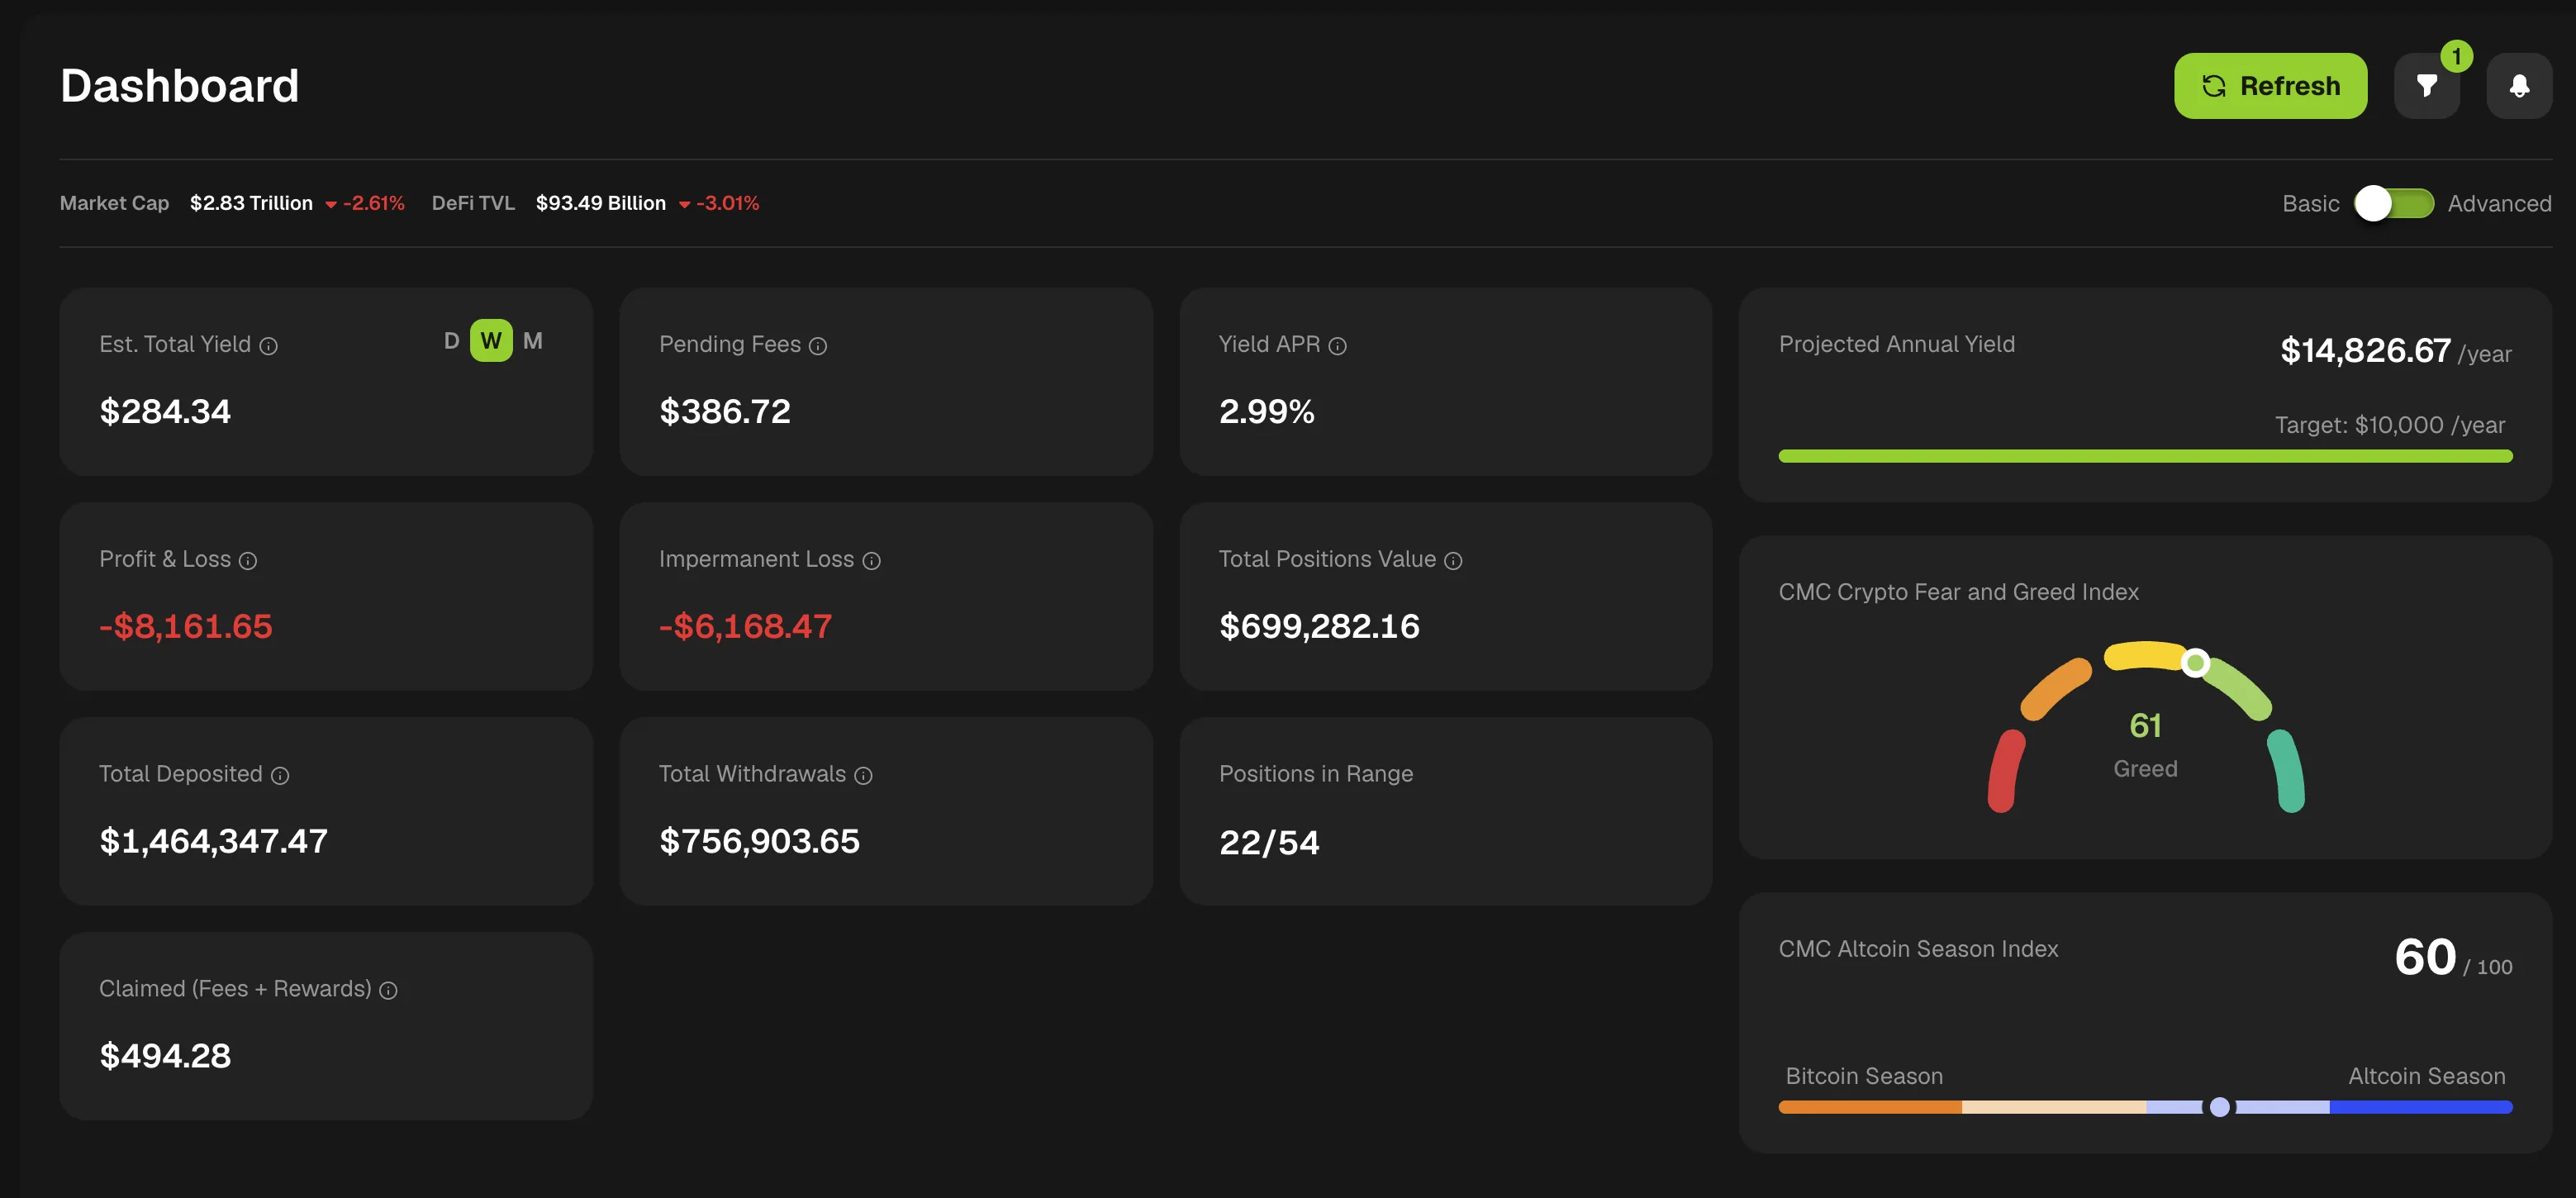Click the $1,464,347.47 Total Deposited value
Screen dimensions: 2576x1198
pyautogui.click(x=213, y=841)
